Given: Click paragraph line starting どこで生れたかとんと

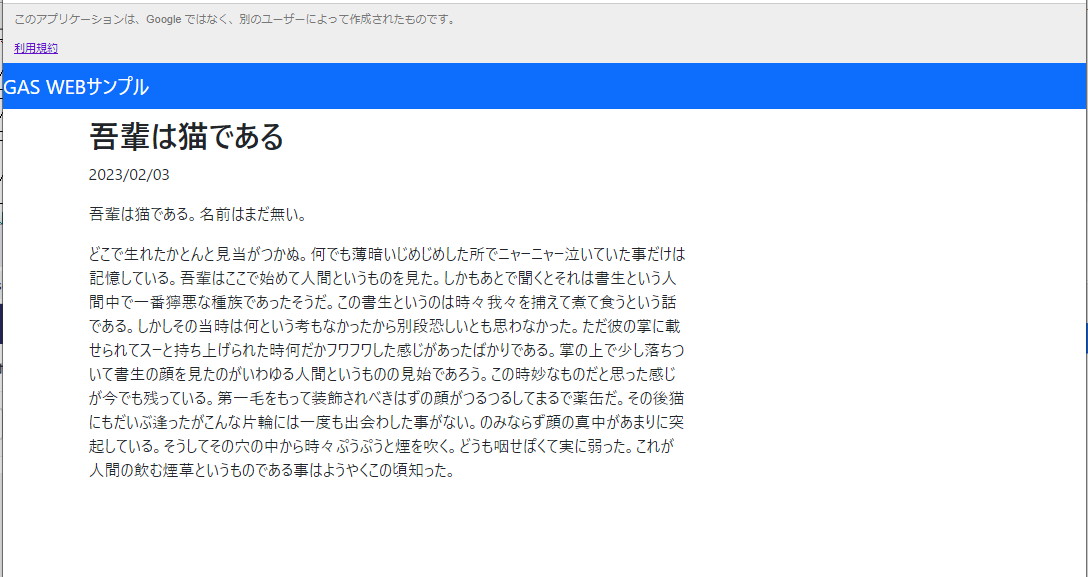Looking at the screenshot, I should (387, 253).
